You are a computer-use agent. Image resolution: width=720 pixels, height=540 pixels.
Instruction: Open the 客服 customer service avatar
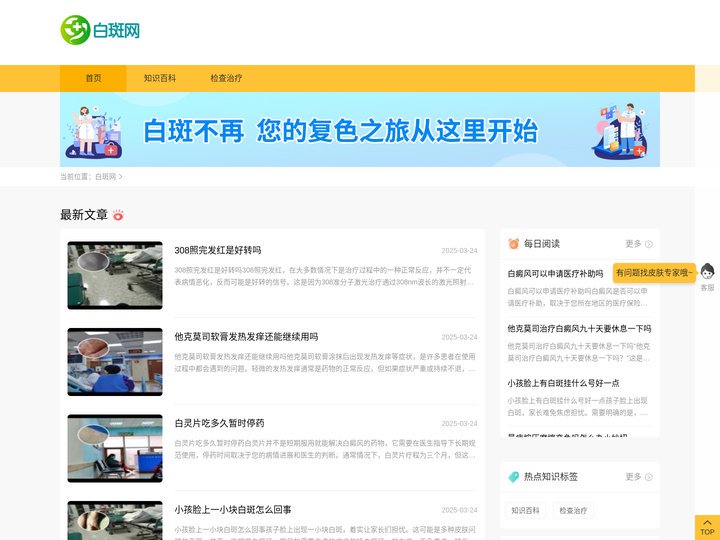tap(707, 272)
